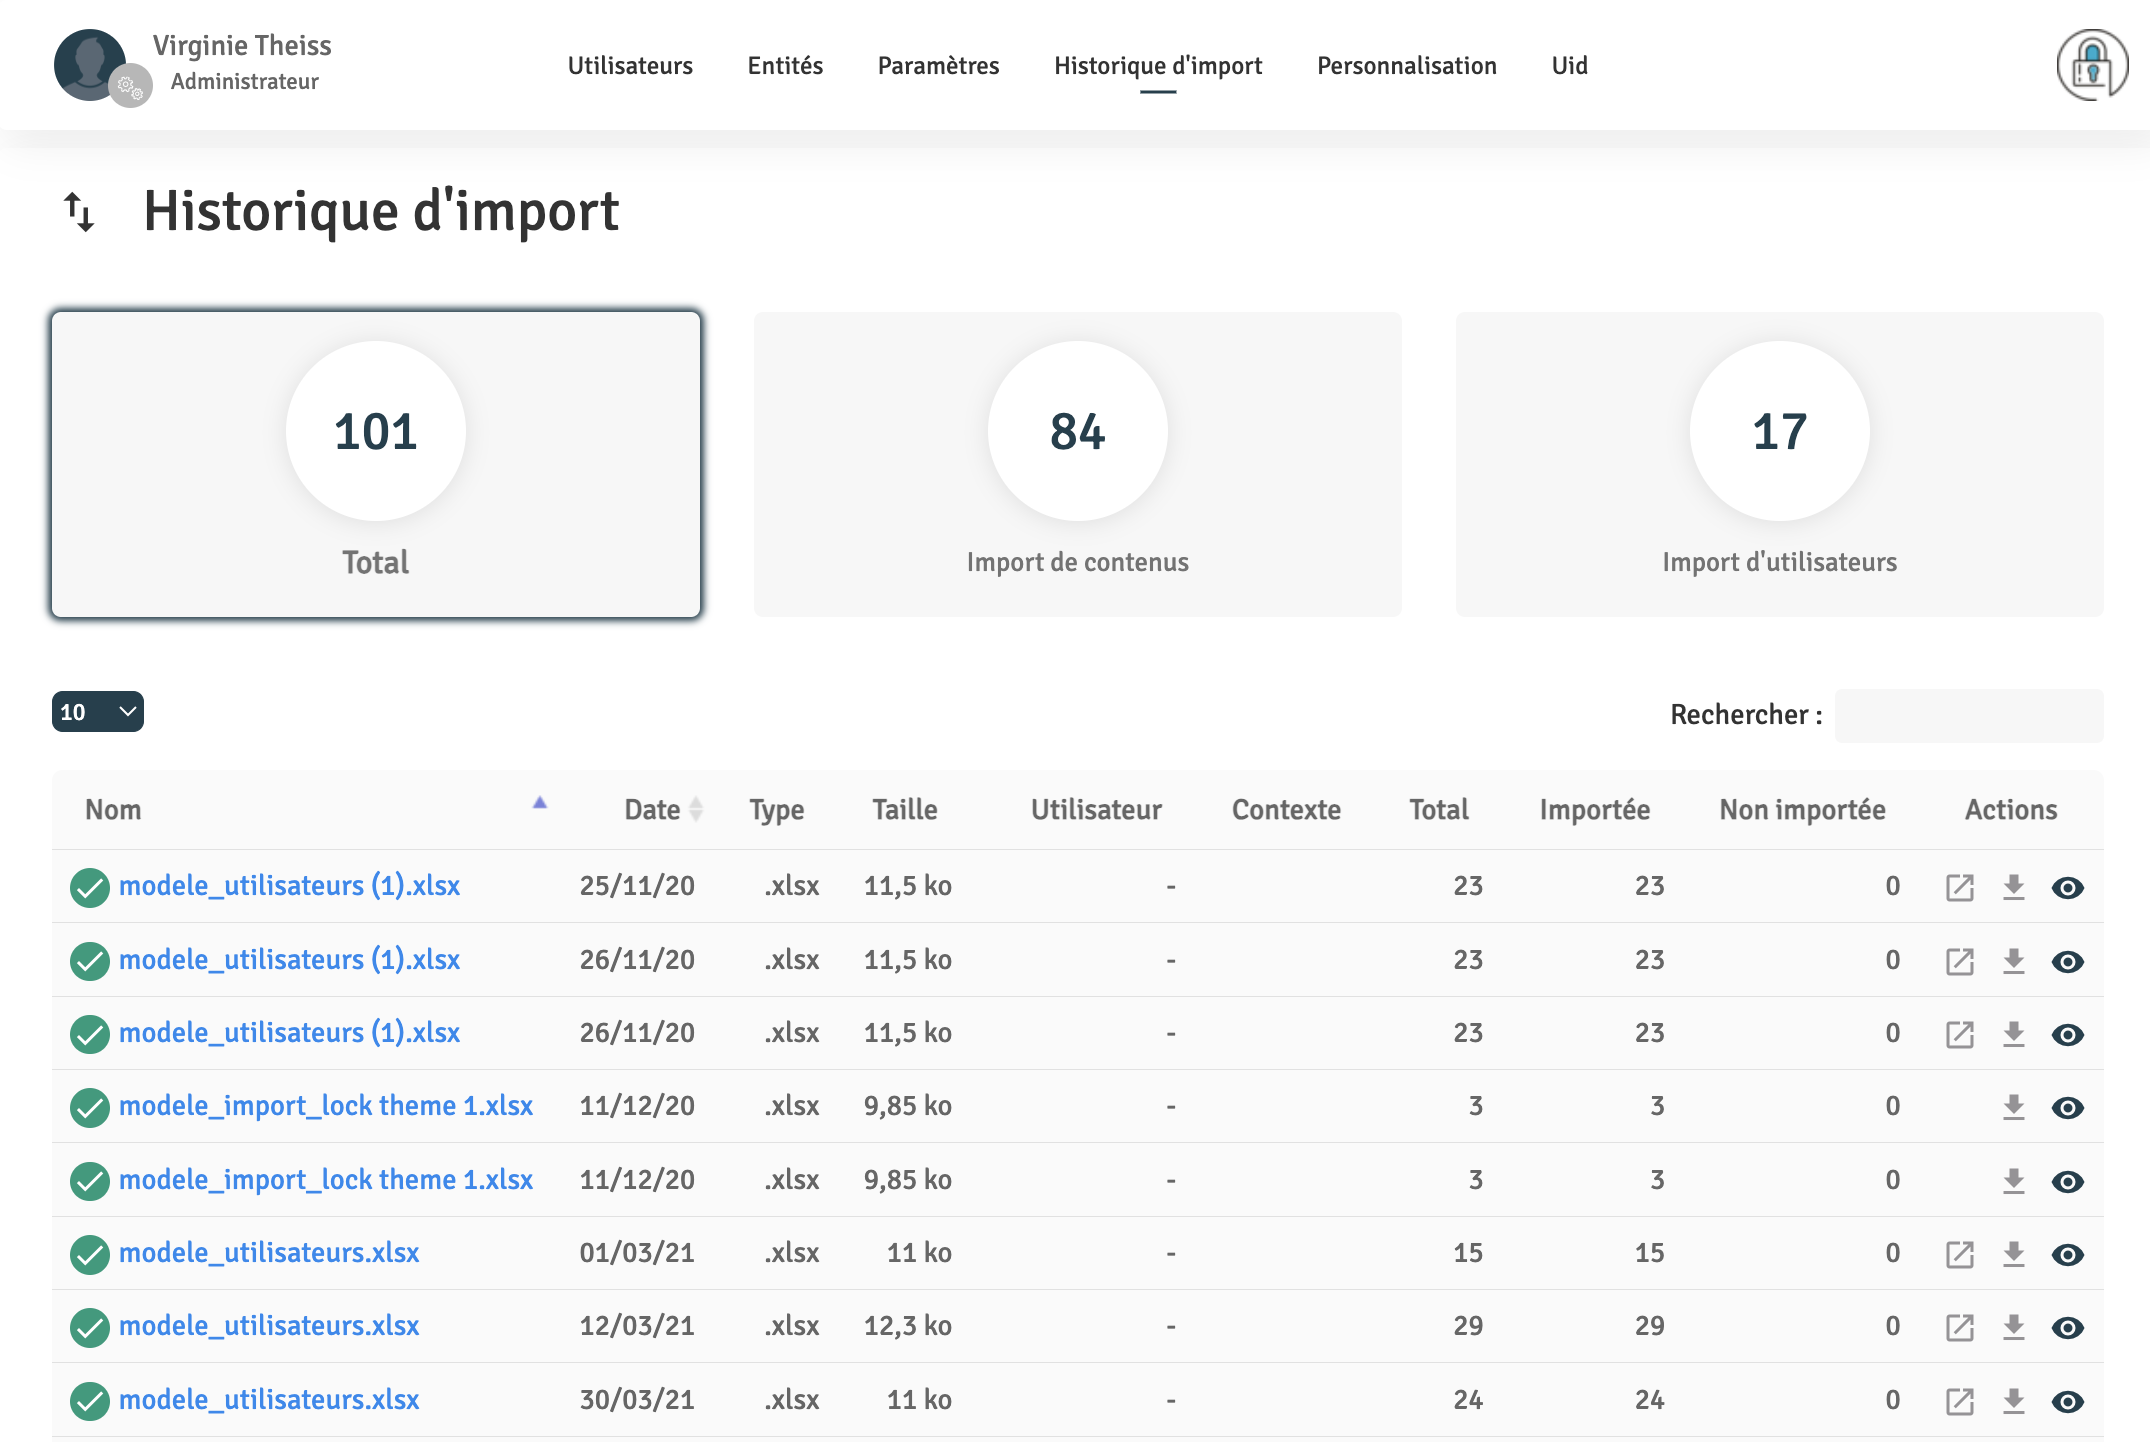Screen dimensions: 2150x1442
Task: Click the lock logo icon at top right
Action: [x=2091, y=66]
